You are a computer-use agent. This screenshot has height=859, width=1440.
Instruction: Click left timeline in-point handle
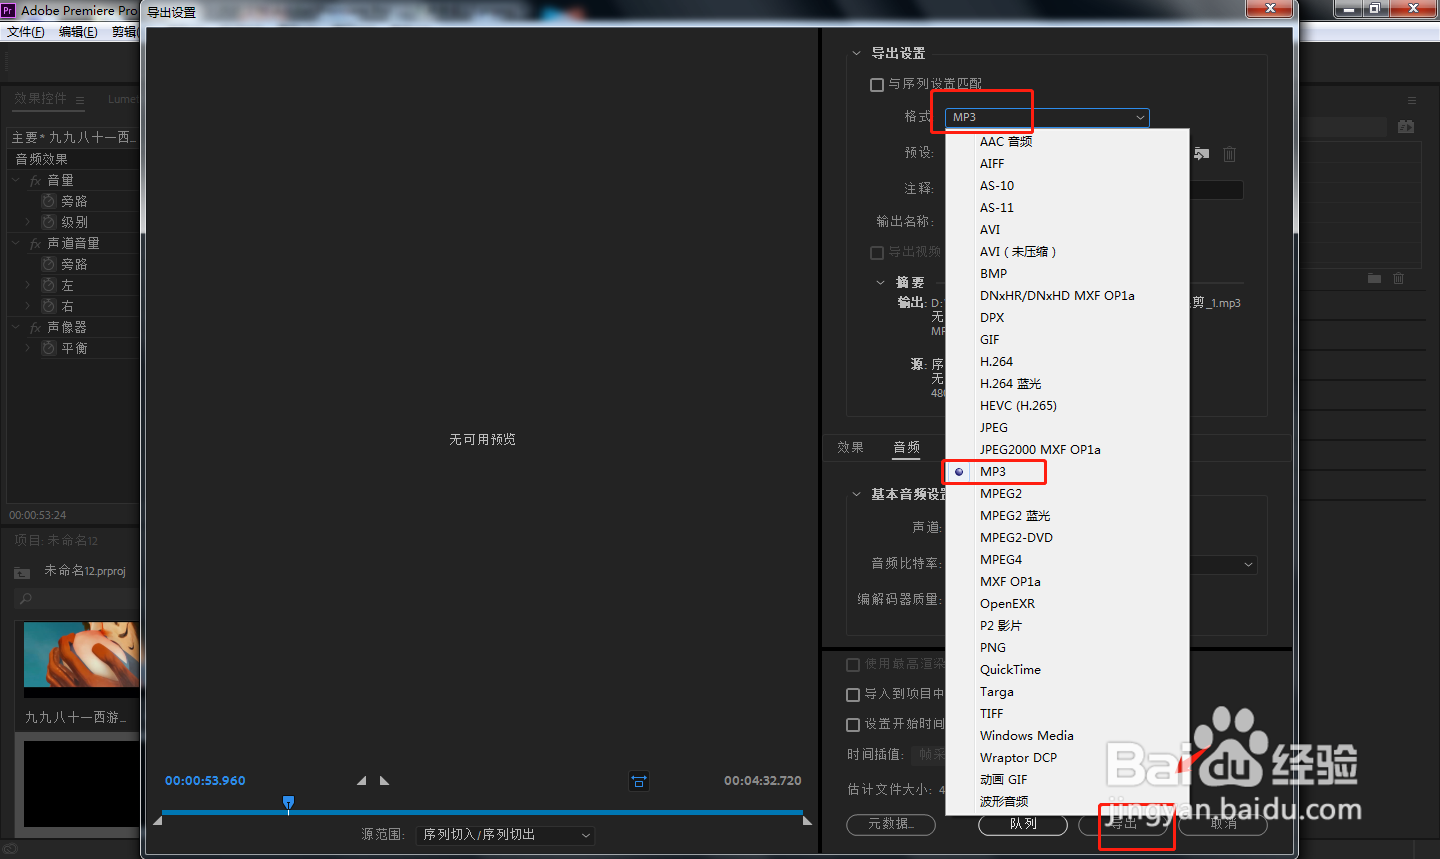click(158, 821)
